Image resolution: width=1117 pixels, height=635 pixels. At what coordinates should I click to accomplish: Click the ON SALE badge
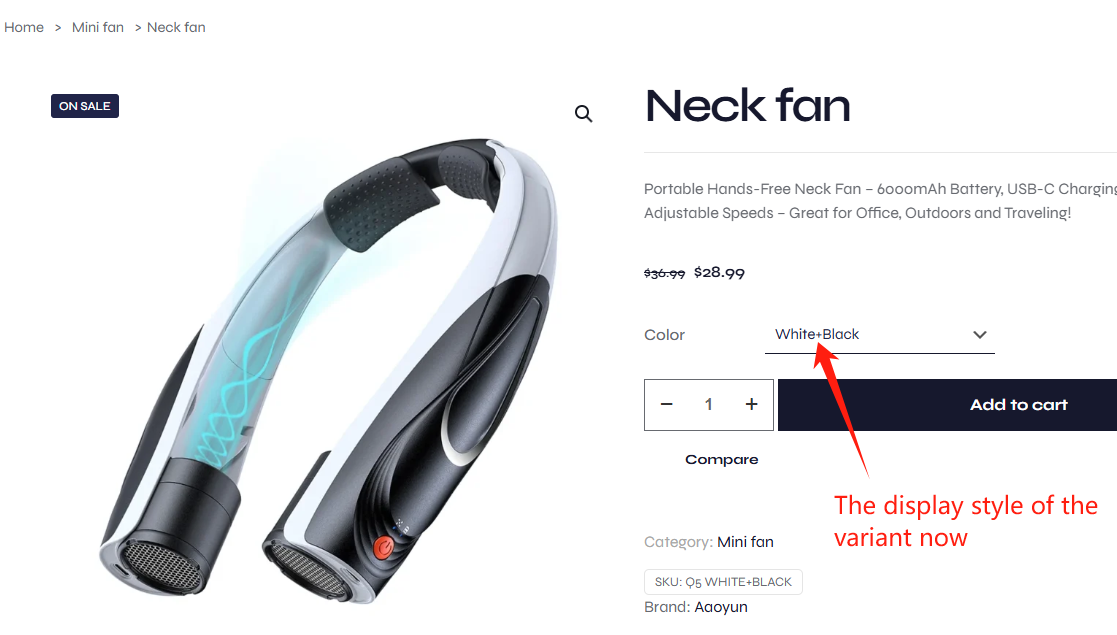85,106
